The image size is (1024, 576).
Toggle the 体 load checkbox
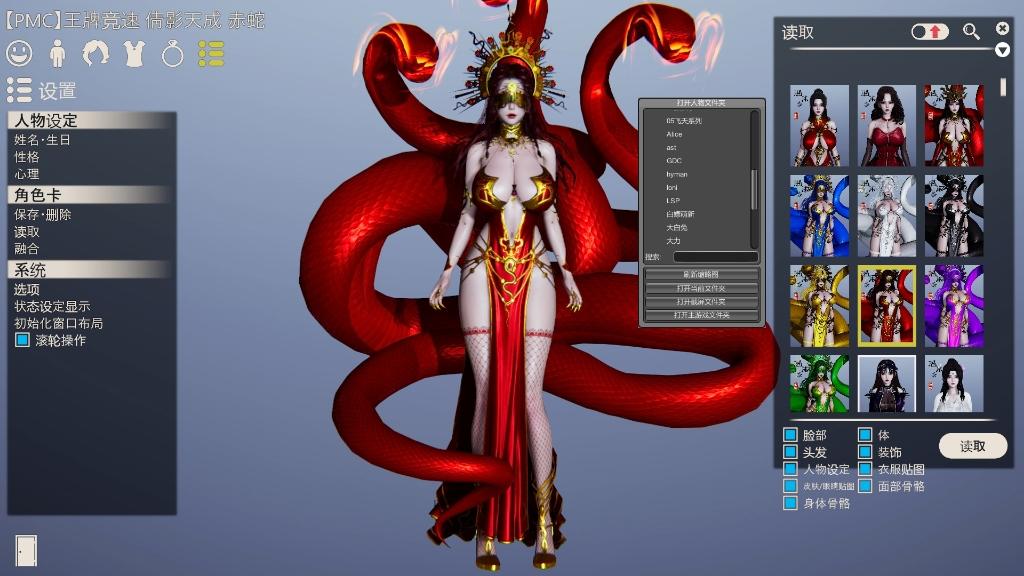coord(865,435)
